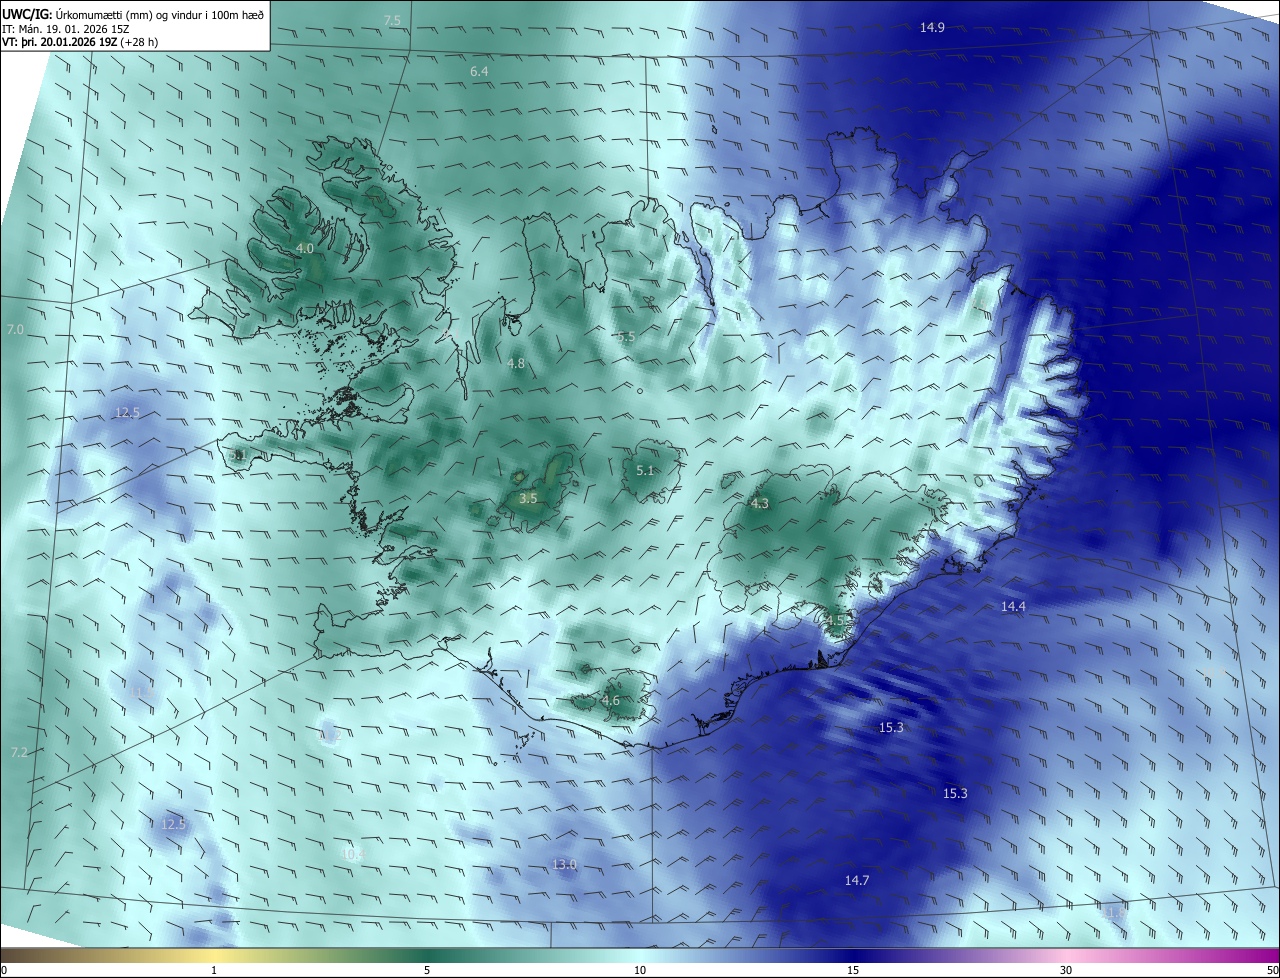Click the color scale tick labeled 15
This screenshot has width=1280, height=978.
(853, 970)
